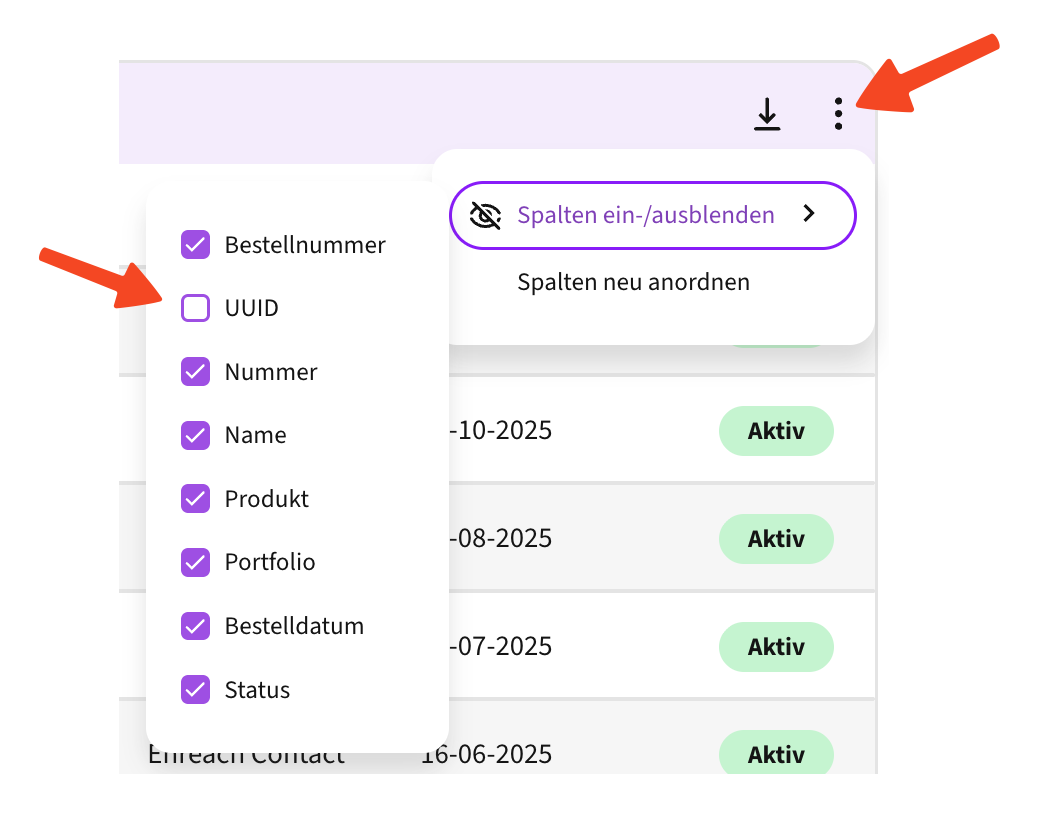Open the three-dot options menu
Viewport: 1038px width, 814px height.
(838, 114)
